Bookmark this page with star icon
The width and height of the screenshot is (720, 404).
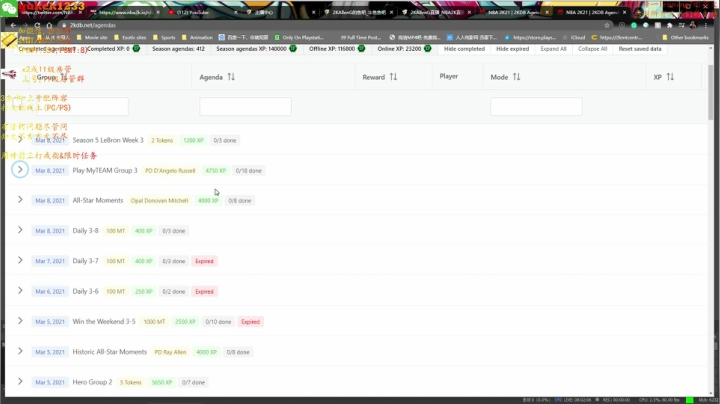click(607, 25)
